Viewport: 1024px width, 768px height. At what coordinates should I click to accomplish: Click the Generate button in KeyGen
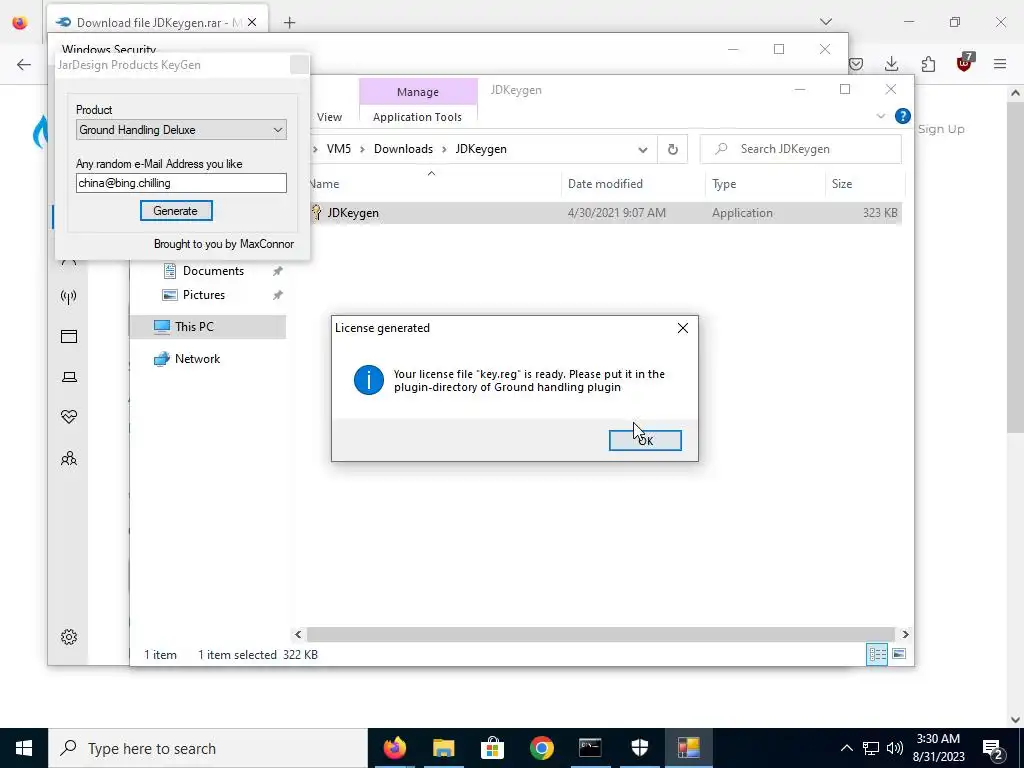(176, 211)
